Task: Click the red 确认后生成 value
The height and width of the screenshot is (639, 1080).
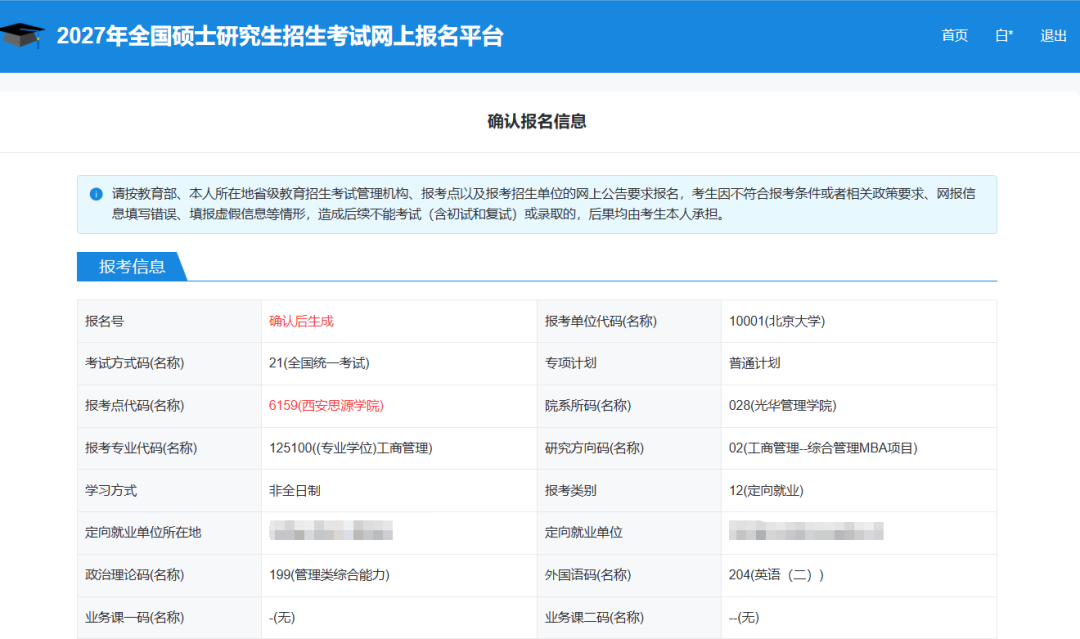Action: click(301, 322)
